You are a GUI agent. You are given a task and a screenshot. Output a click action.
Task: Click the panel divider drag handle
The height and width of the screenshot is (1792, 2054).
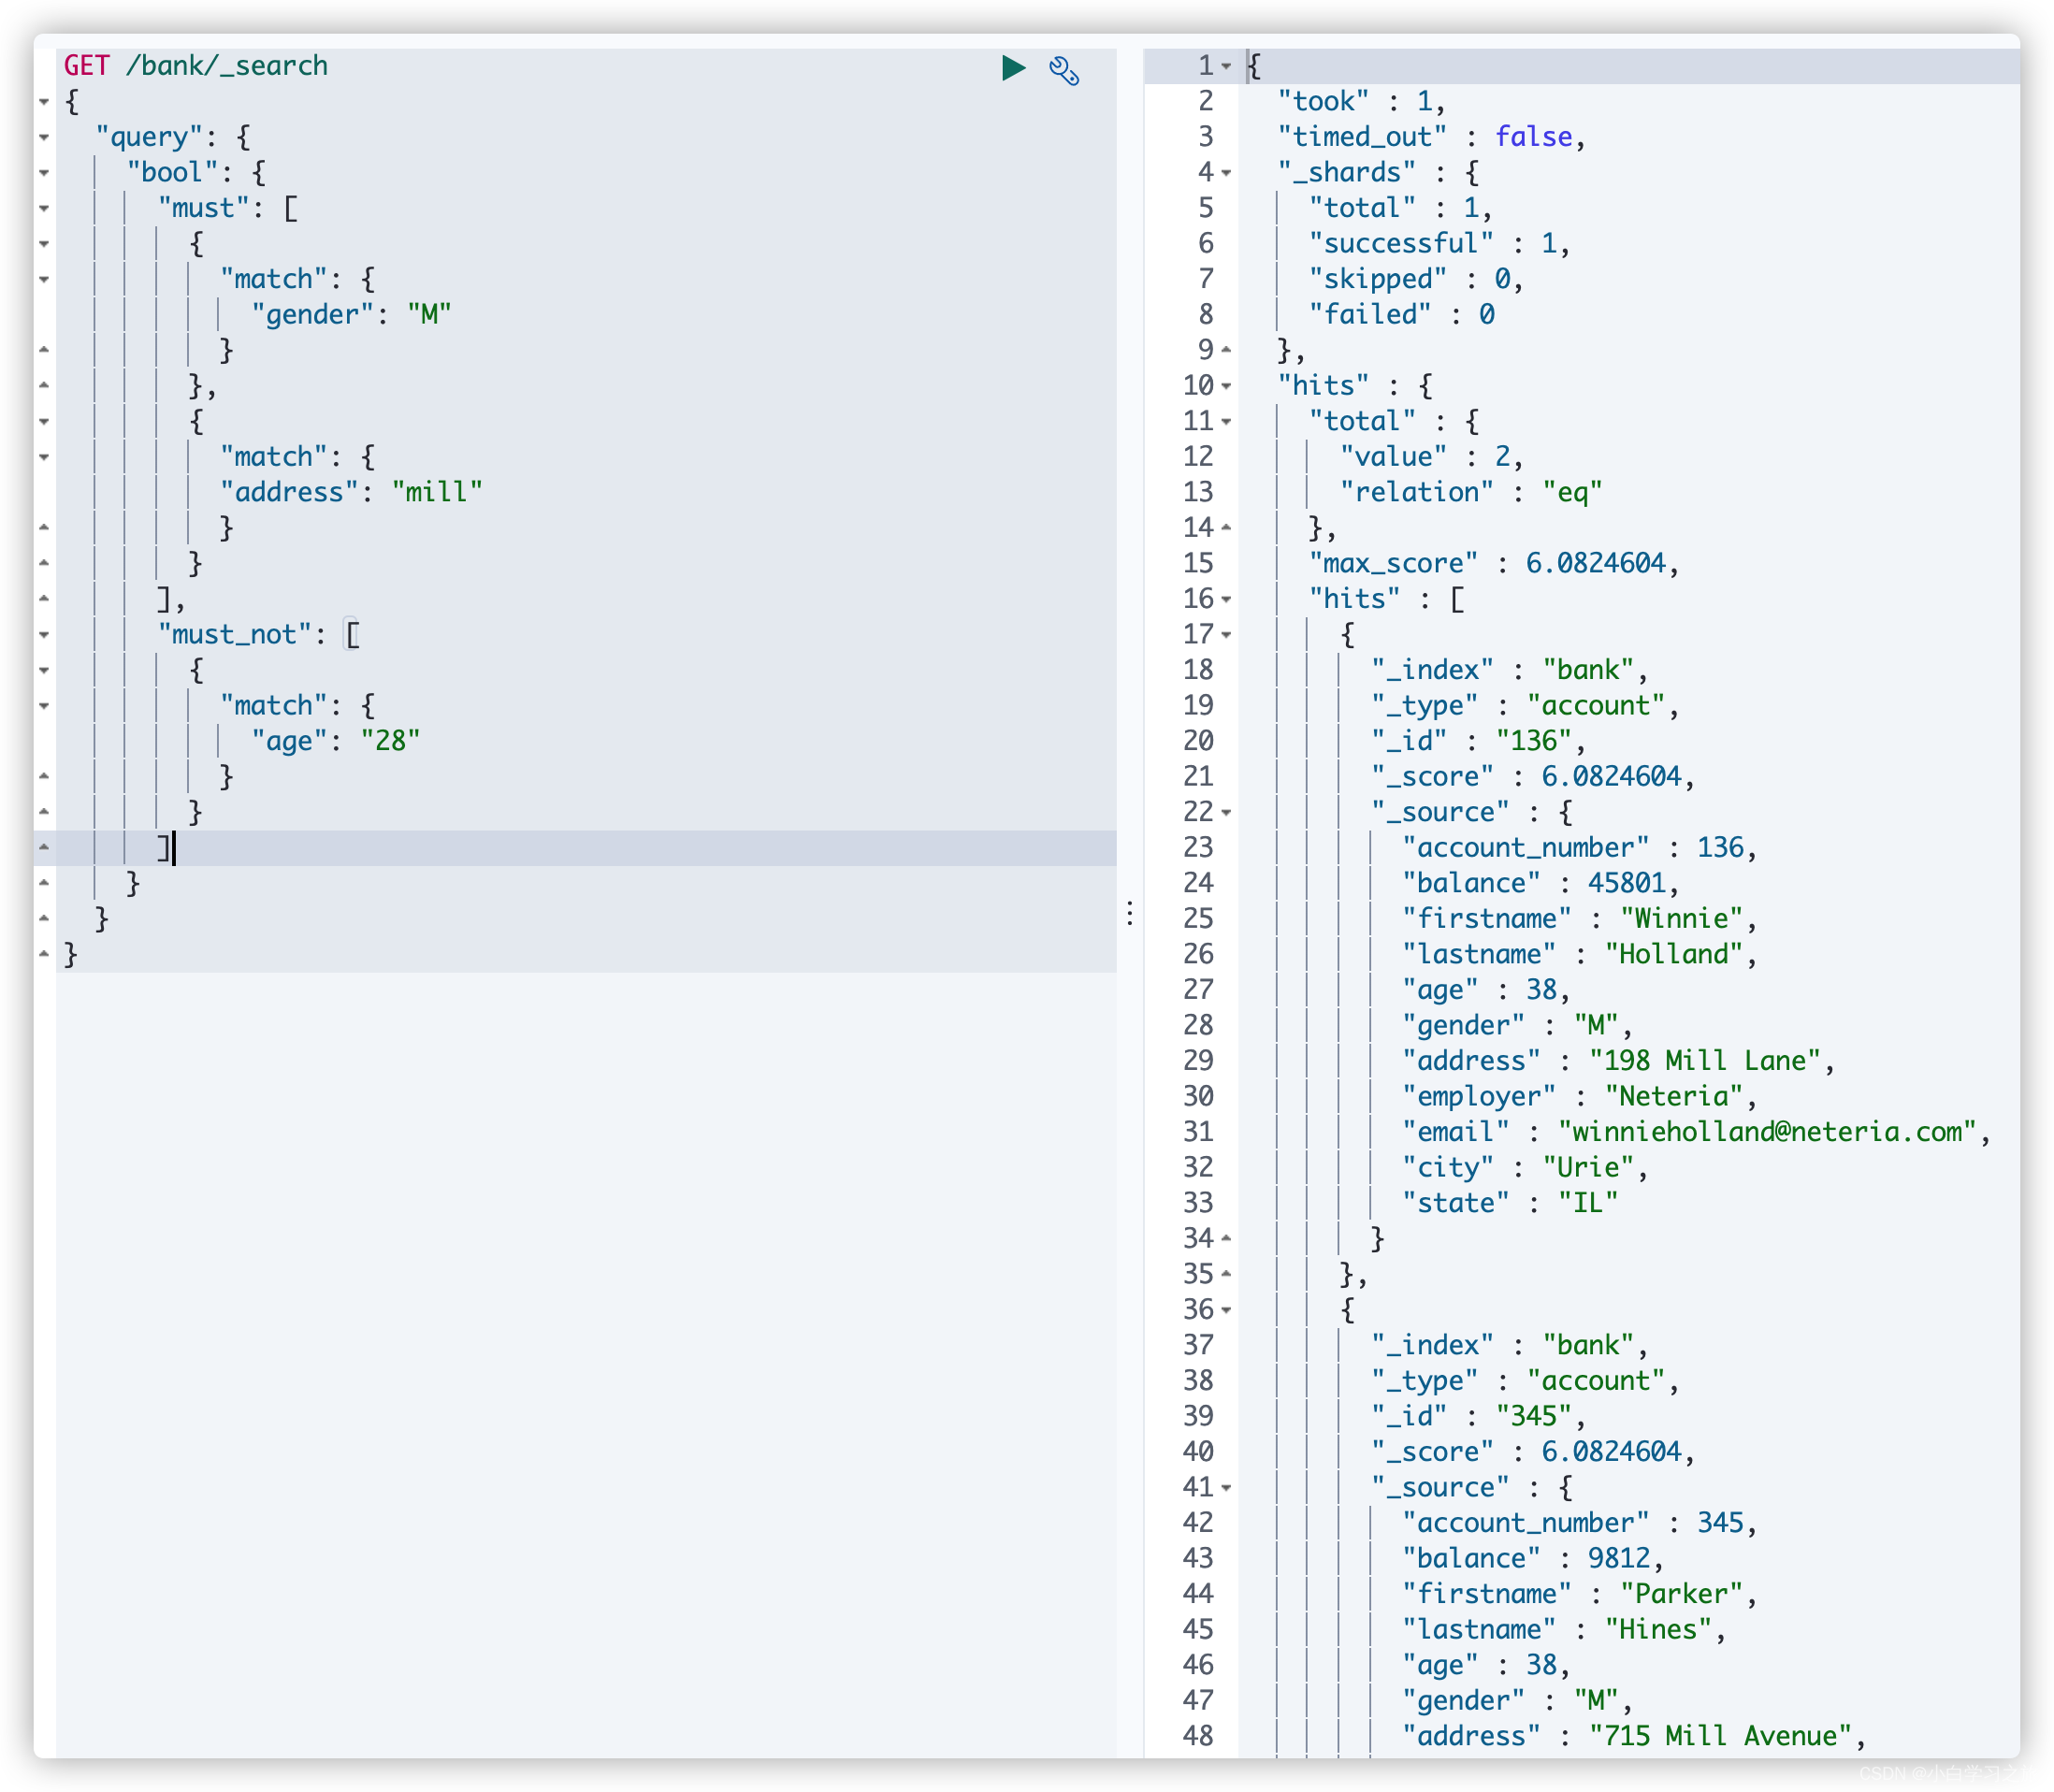[1130, 913]
